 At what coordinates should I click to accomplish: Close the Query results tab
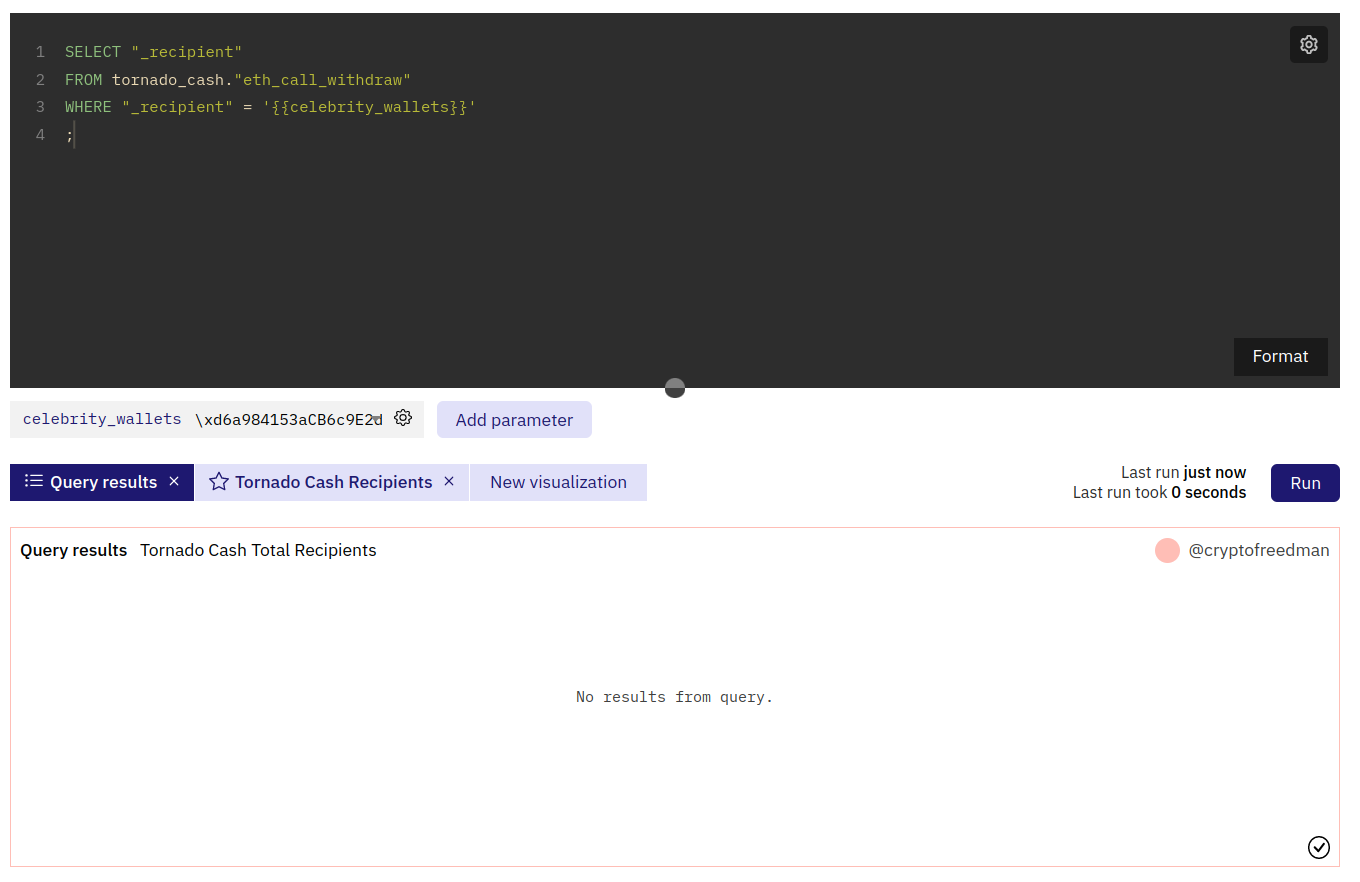174,482
